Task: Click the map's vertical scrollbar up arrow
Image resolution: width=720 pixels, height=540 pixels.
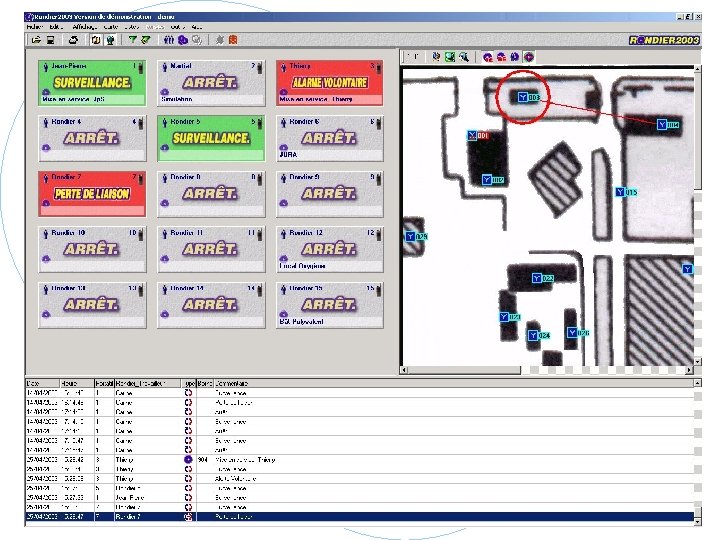Action: click(697, 69)
